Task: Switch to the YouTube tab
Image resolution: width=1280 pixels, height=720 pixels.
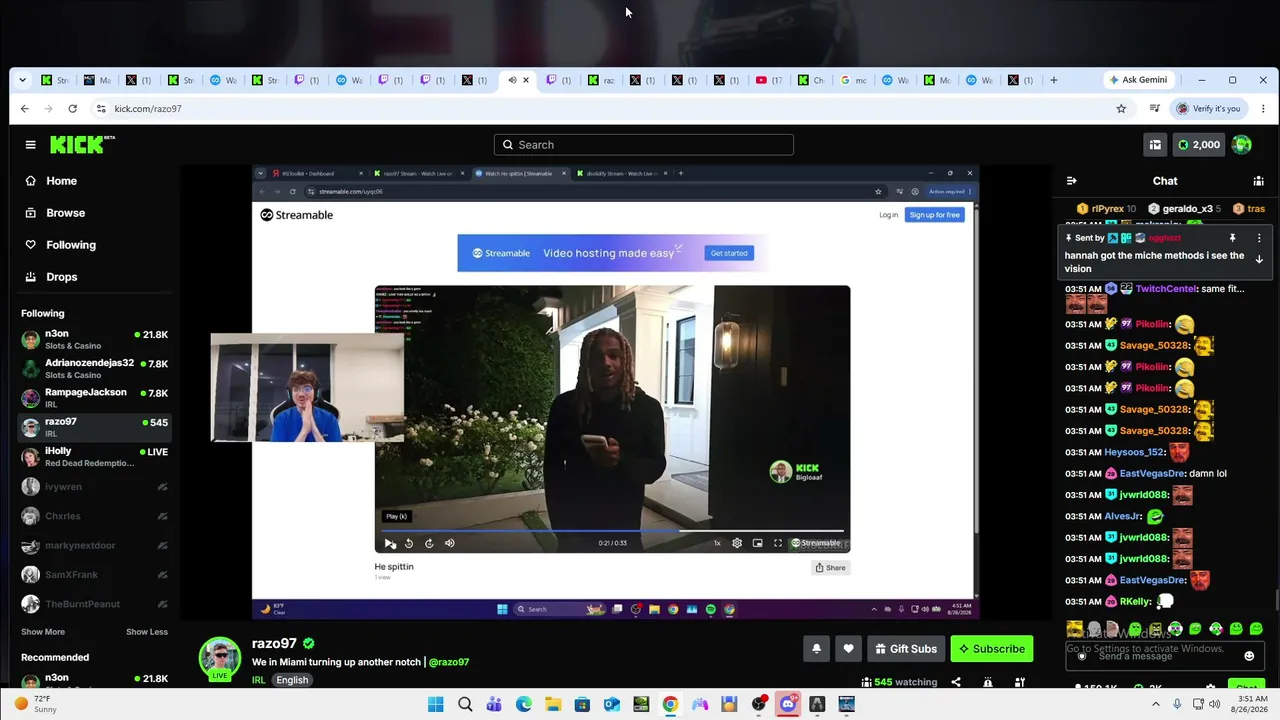Action: (769, 80)
